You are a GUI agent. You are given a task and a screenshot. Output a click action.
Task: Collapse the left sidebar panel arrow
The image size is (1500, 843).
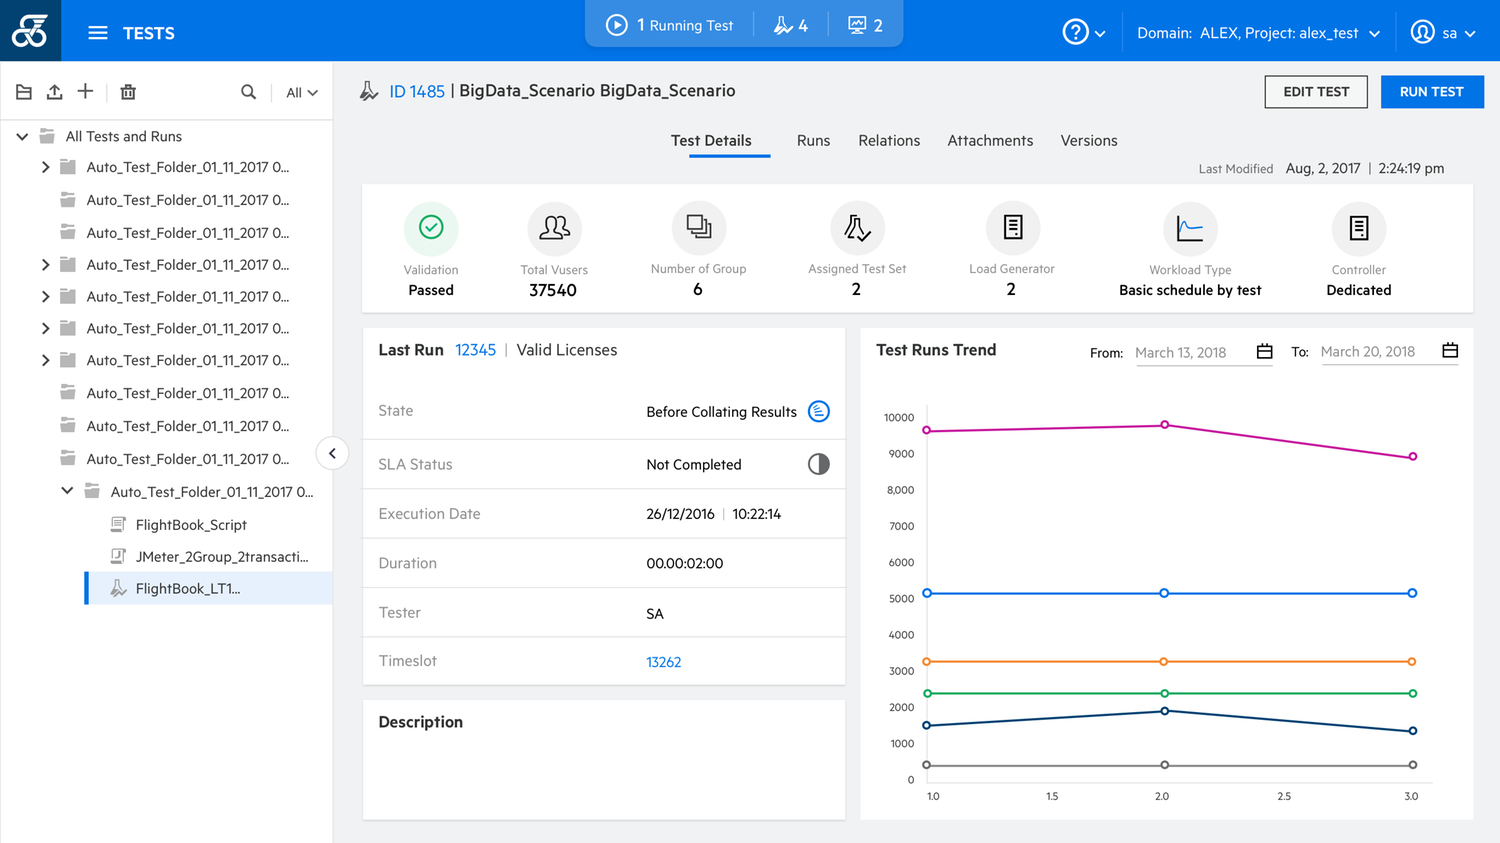[332, 453]
